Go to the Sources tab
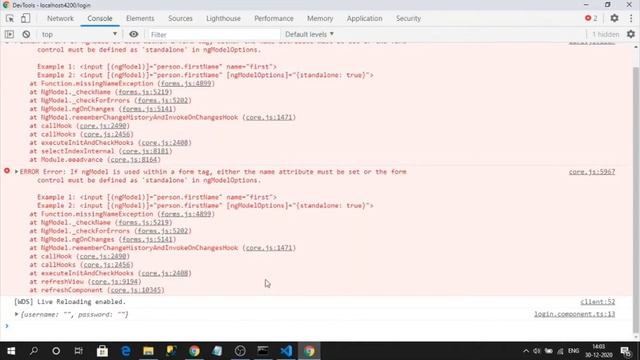 (180, 18)
